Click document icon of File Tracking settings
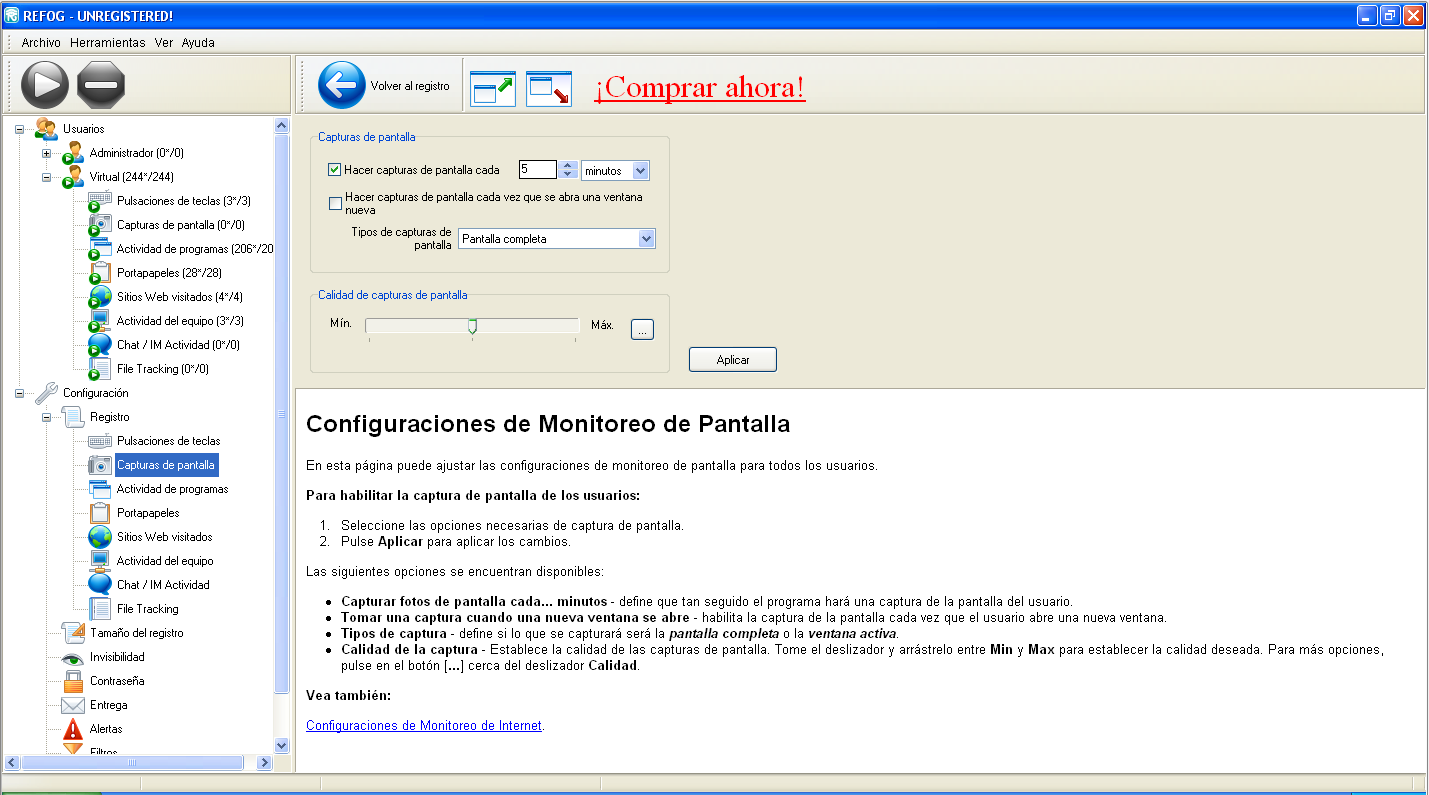Image resolution: width=1429 pixels, height=795 pixels. (100, 609)
